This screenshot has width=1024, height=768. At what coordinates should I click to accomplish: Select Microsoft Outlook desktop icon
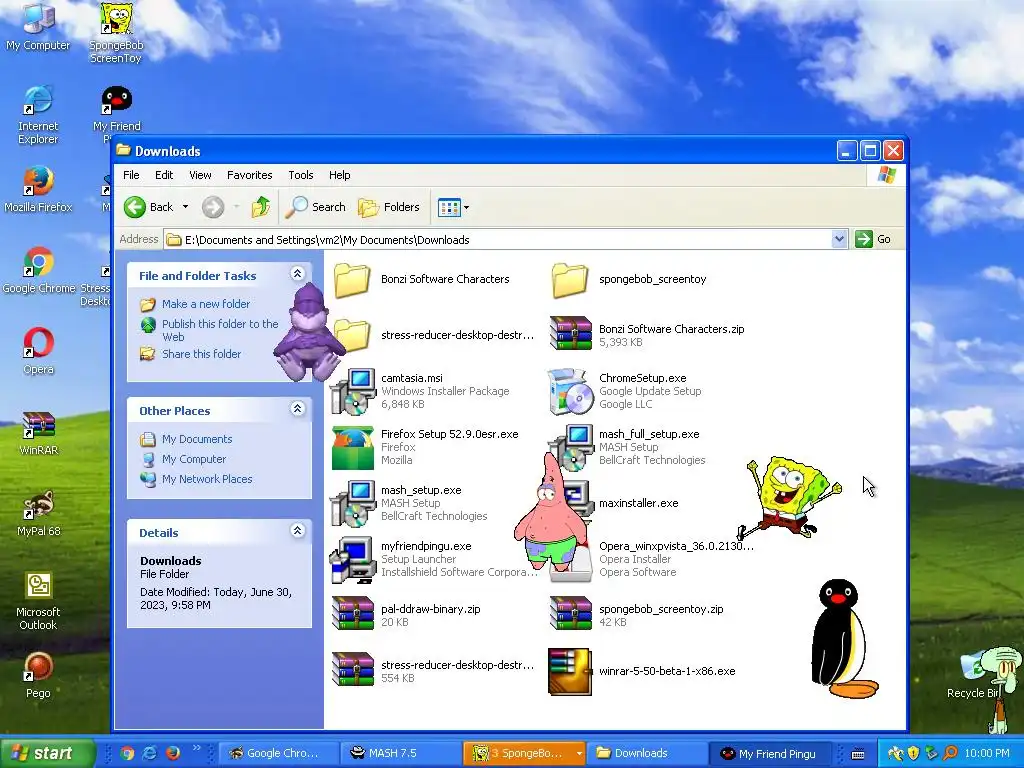[x=38, y=601]
